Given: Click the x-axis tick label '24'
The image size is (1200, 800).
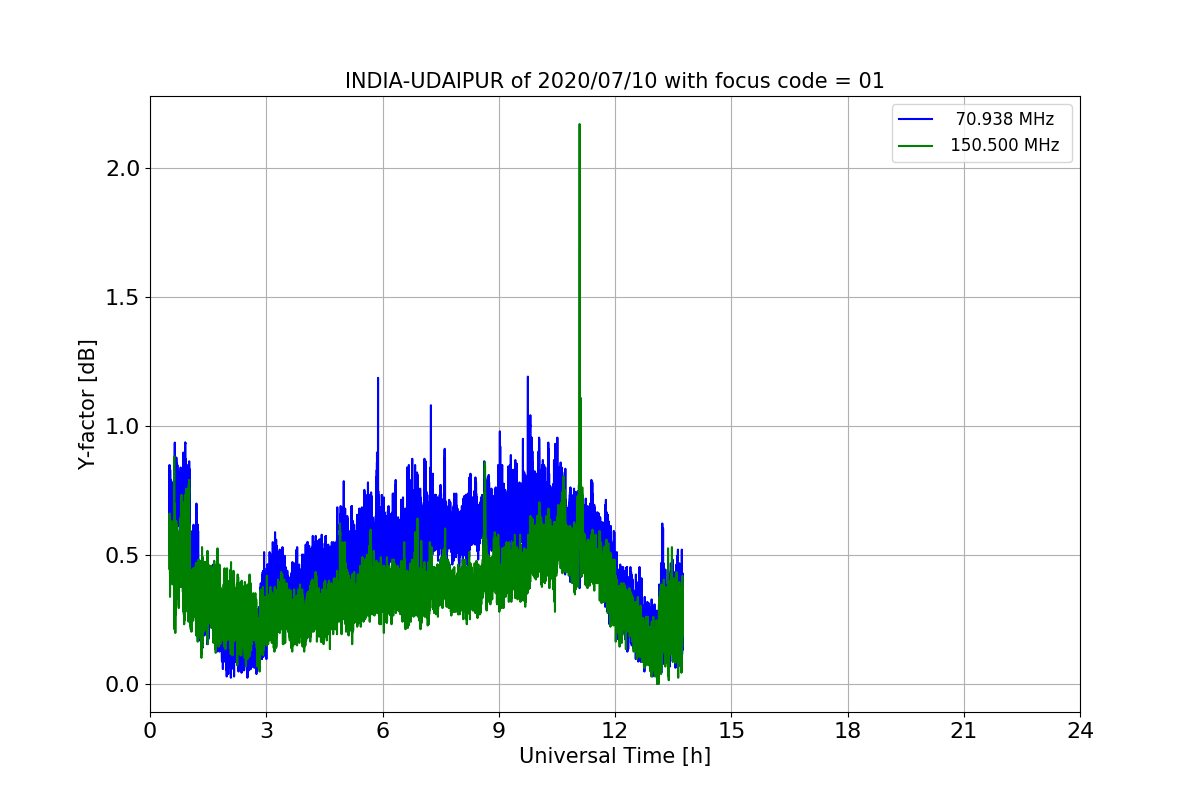Looking at the screenshot, I should (x=1080, y=731).
